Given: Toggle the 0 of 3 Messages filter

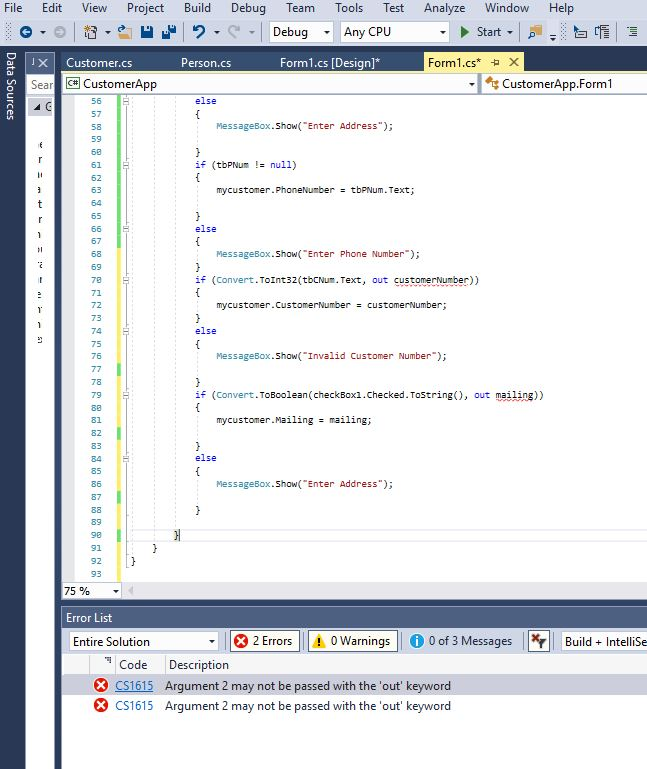Looking at the screenshot, I should click(x=461, y=641).
